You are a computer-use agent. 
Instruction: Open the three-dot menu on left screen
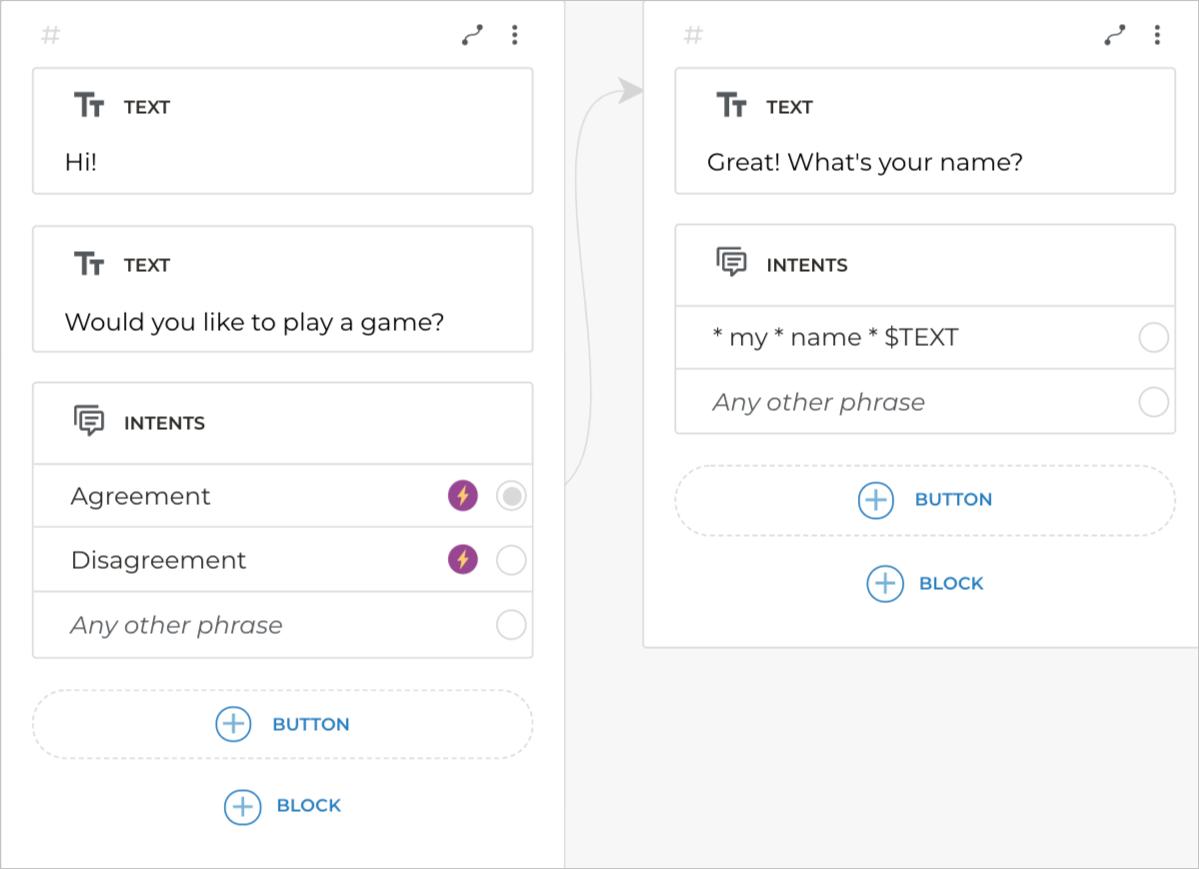(x=514, y=36)
